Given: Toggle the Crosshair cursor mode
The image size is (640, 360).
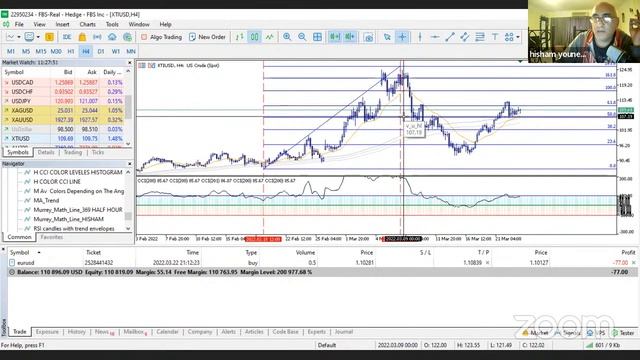Looking at the screenshot, I should [402, 37].
